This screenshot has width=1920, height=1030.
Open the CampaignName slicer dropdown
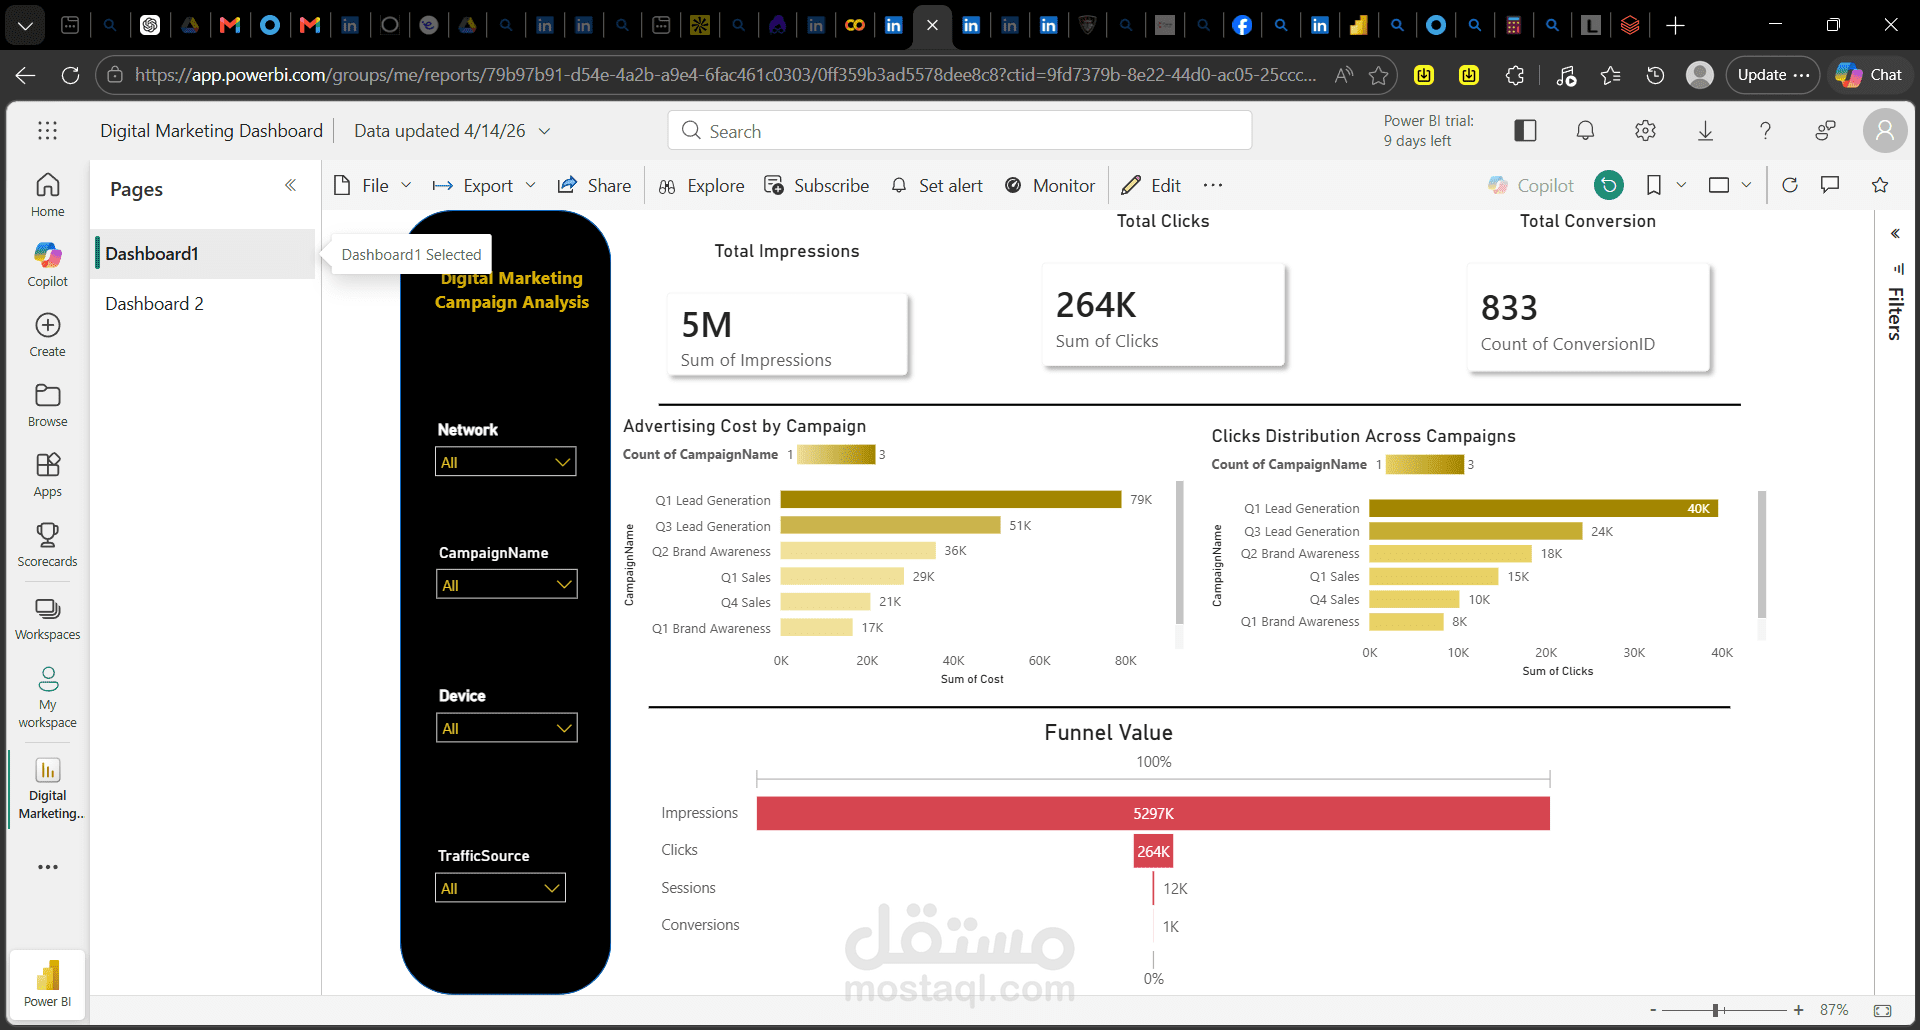coord(506,585)
